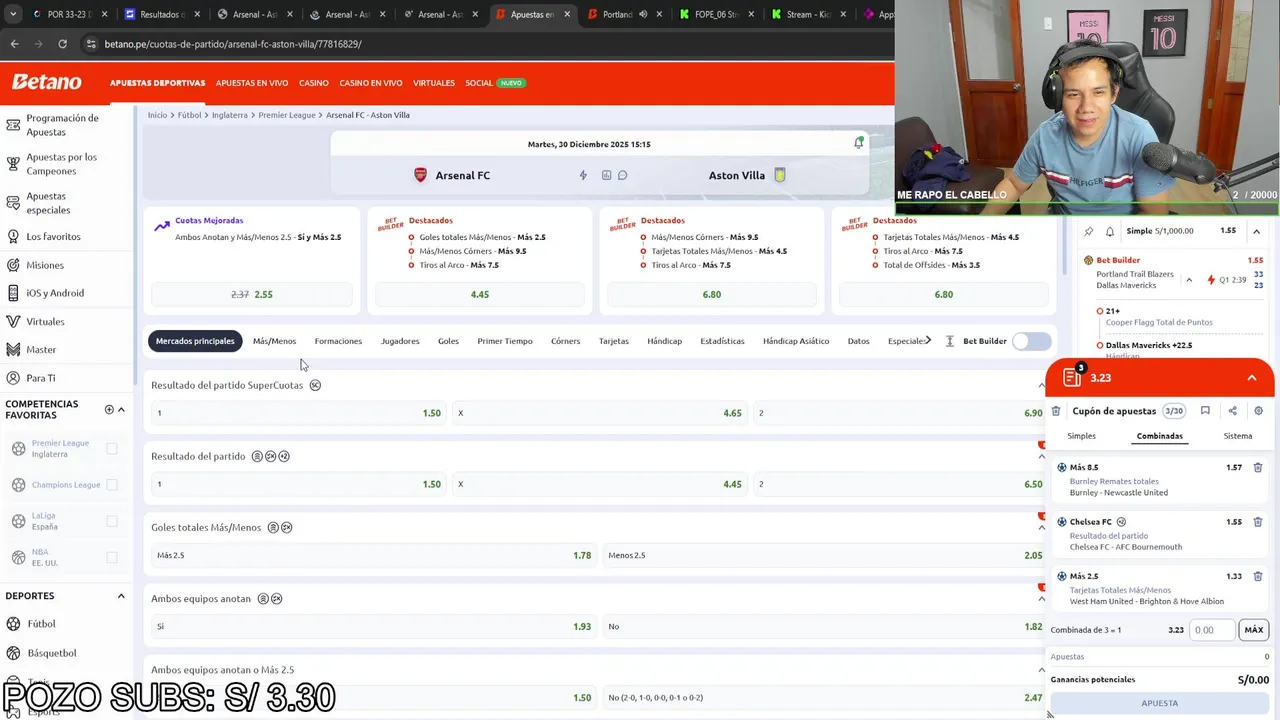Image resolution: width=1280 pixels, height=720 pixels.
Task: Open the match chat bubble icon
Action: (x=622, y=175)
